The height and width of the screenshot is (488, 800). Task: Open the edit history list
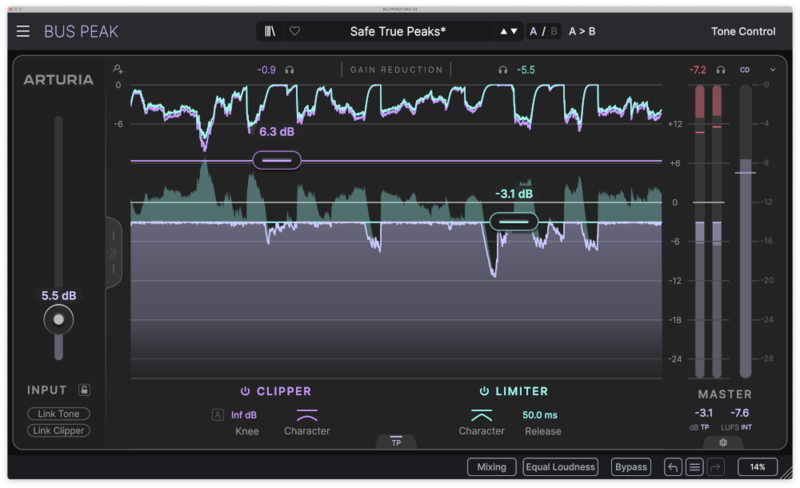click(x=694, y=467)
